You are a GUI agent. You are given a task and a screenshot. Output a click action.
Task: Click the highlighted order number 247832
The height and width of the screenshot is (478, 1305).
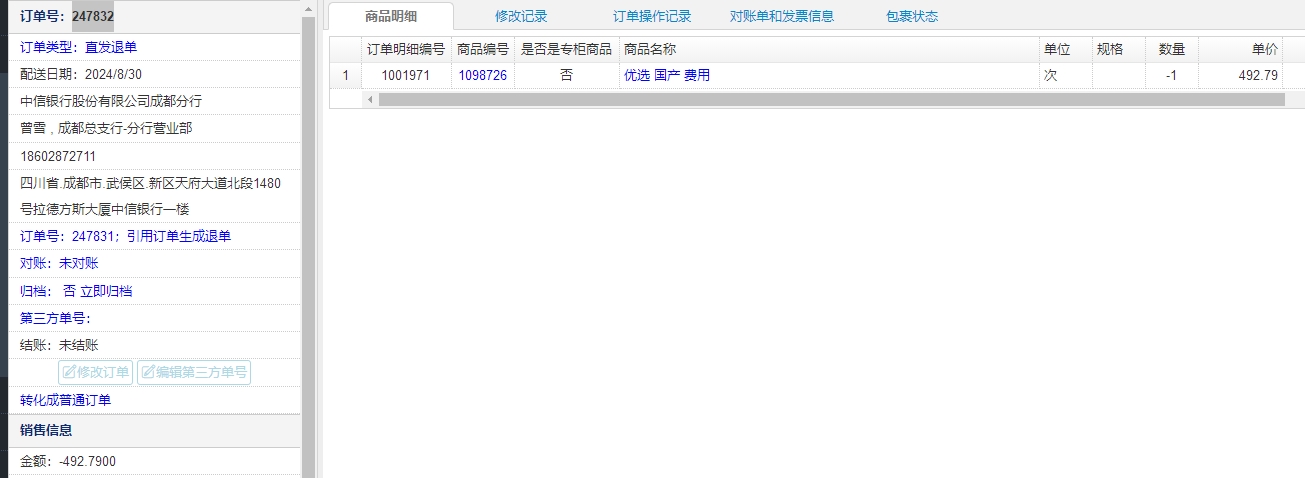pyautogui.click(x=93, y=16)
